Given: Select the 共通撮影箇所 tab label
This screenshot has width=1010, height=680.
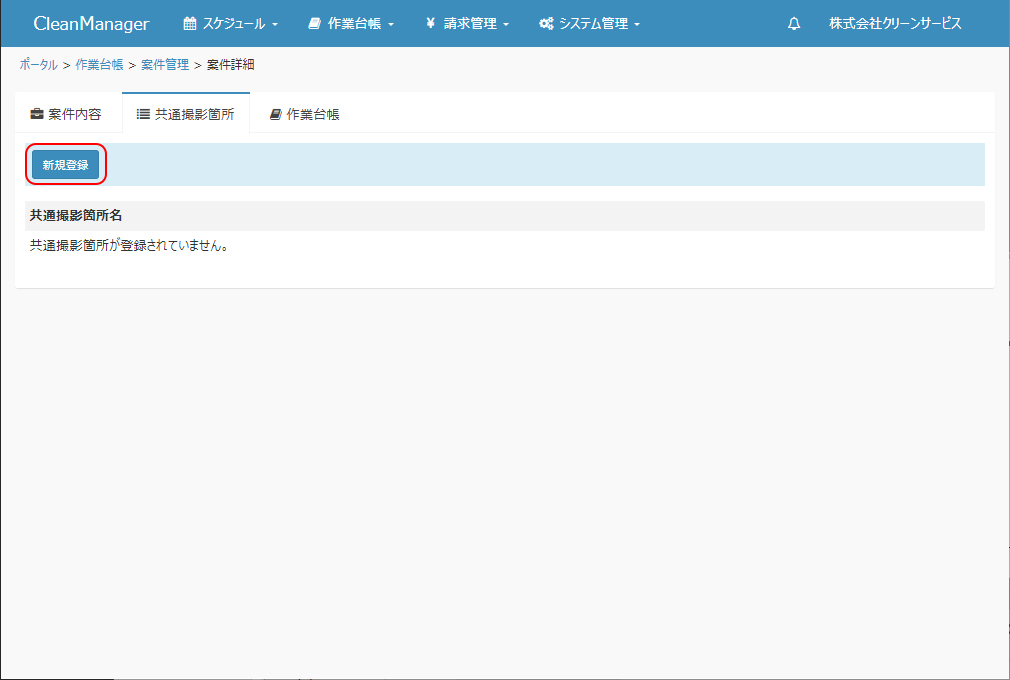Looking at the screenshot, I should pyautogui.click(x=194, y=114).
